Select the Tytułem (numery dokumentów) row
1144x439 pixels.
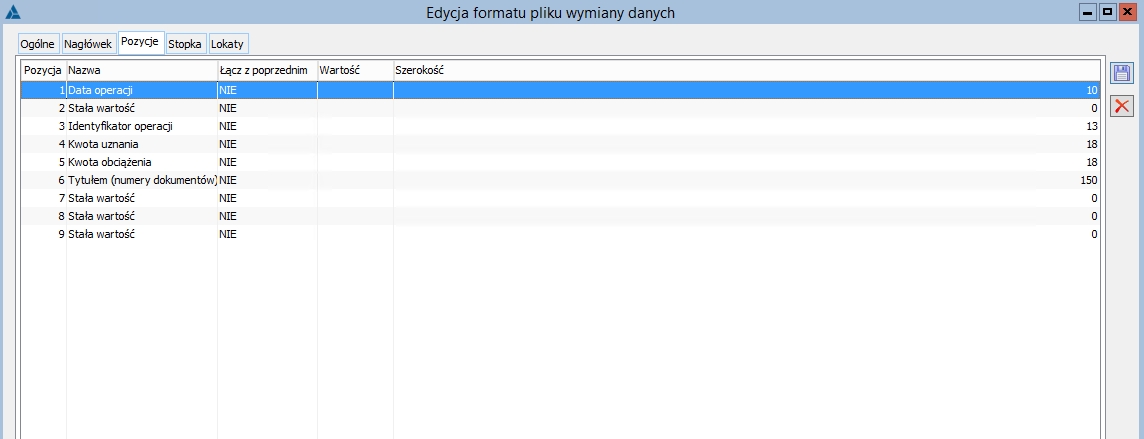pos(142,180)
